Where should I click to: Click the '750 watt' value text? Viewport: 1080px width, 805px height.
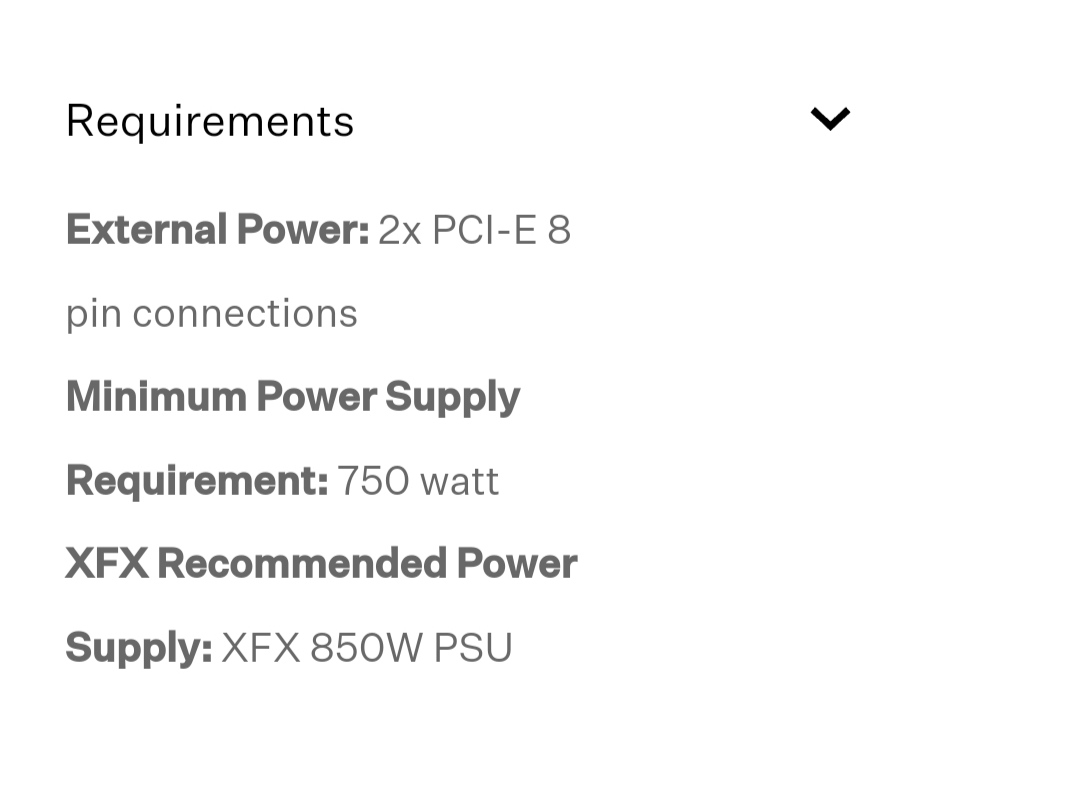point(418,481)
